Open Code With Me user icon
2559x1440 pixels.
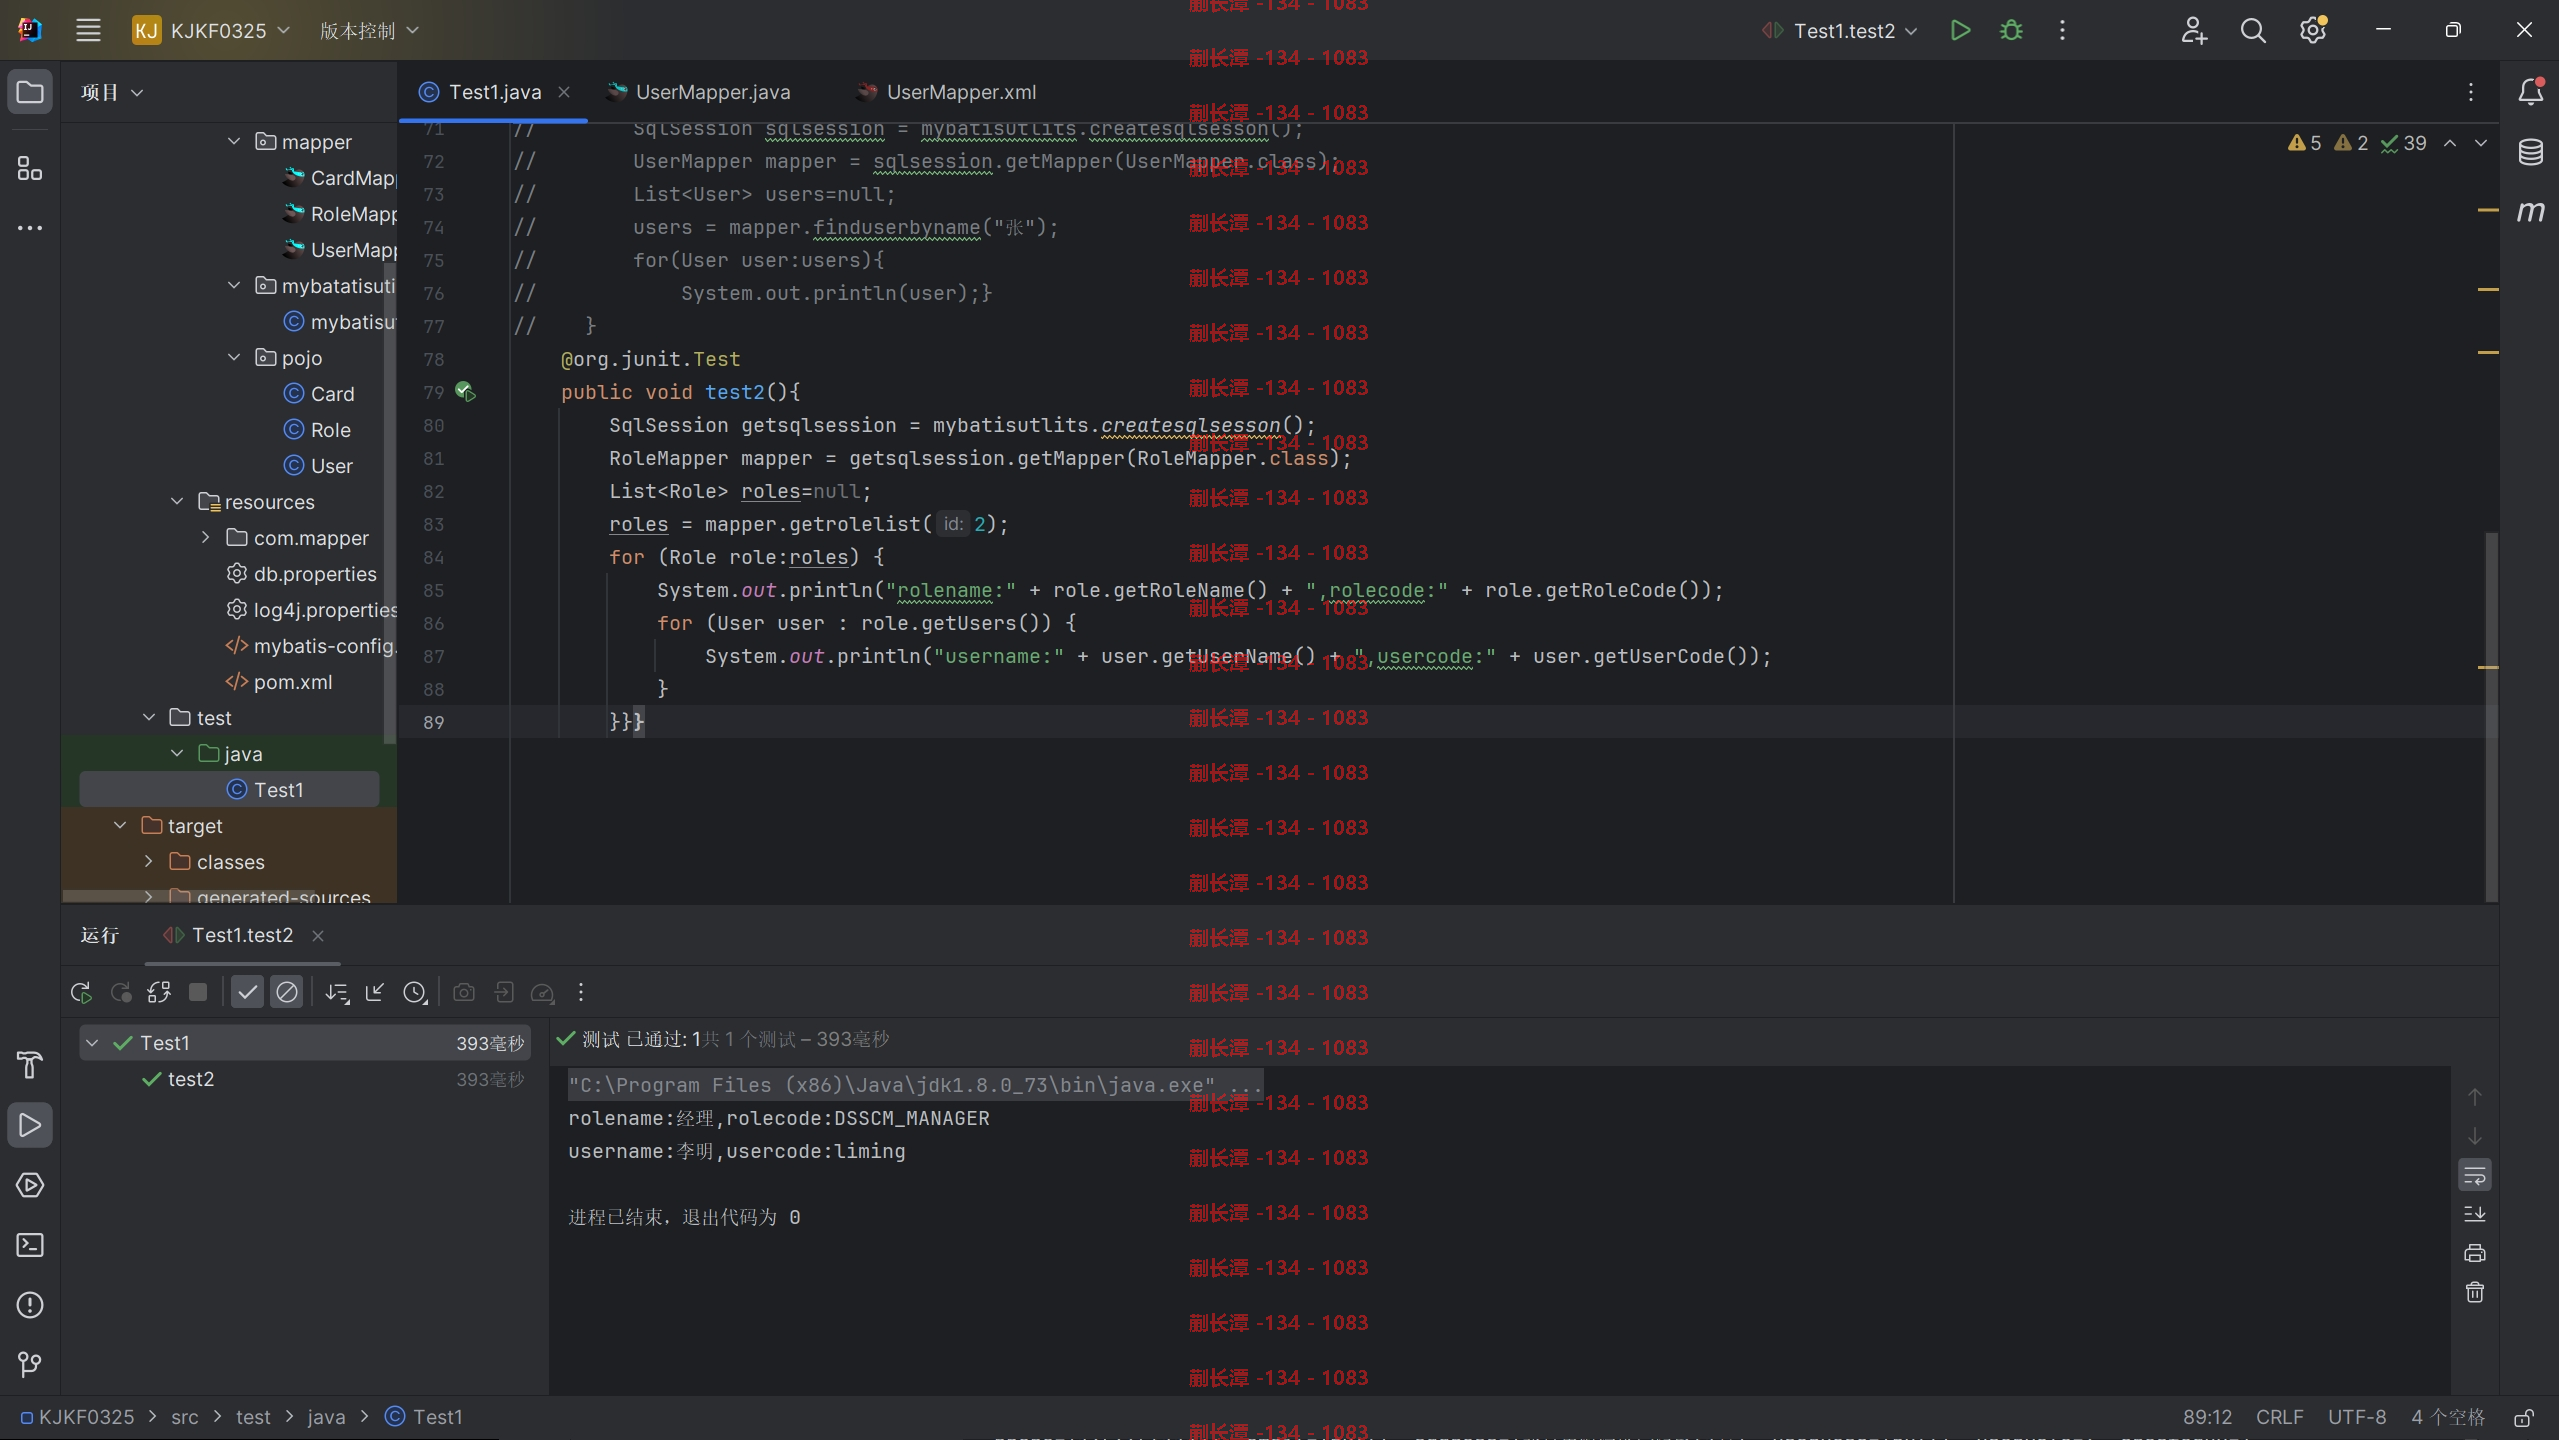[x=2193, y=30]
